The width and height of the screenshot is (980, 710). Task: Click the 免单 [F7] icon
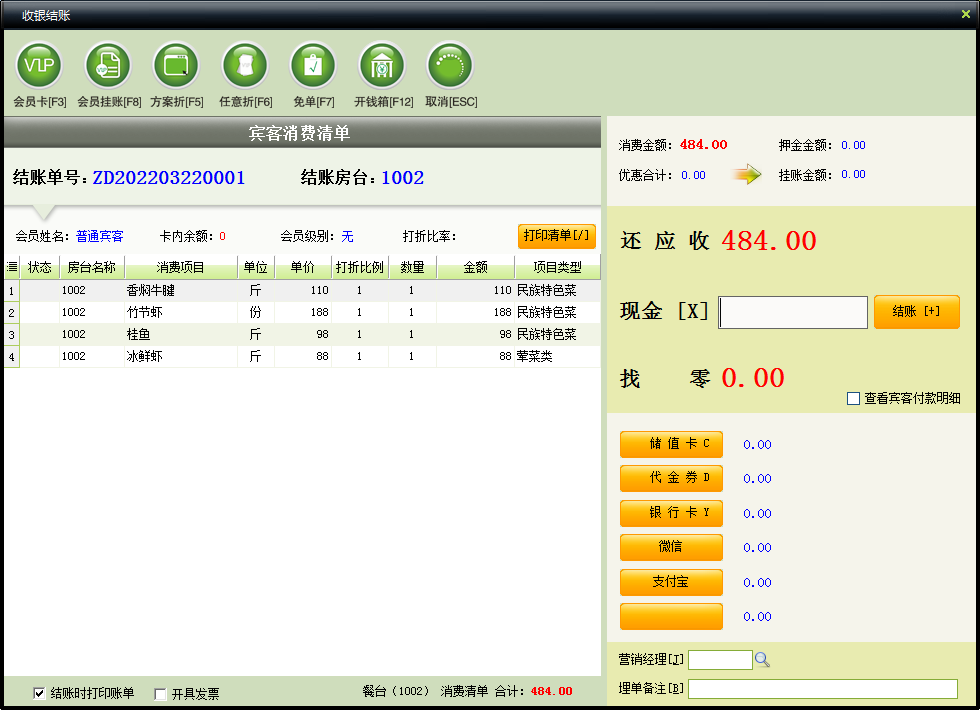pos(313,66)
